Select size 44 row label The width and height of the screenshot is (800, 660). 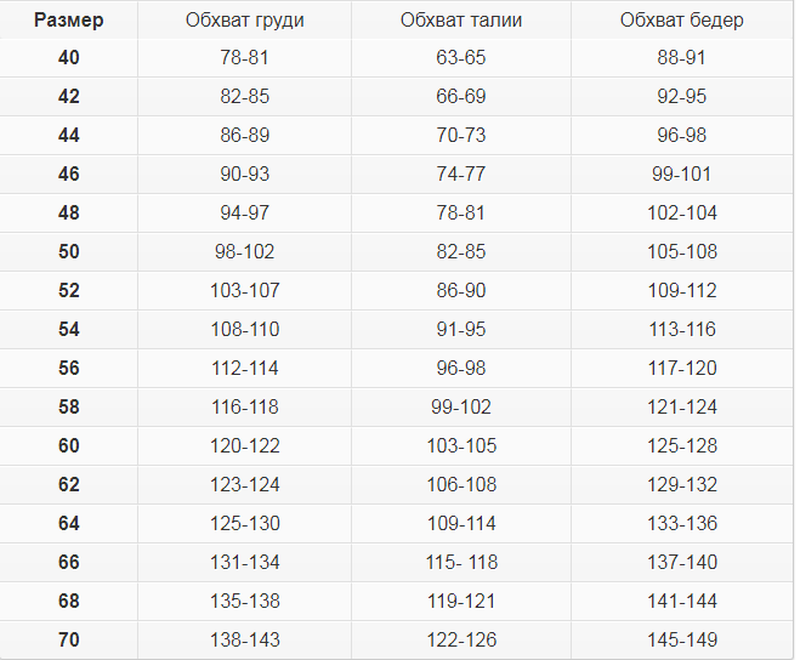click(x=68, y=136)
